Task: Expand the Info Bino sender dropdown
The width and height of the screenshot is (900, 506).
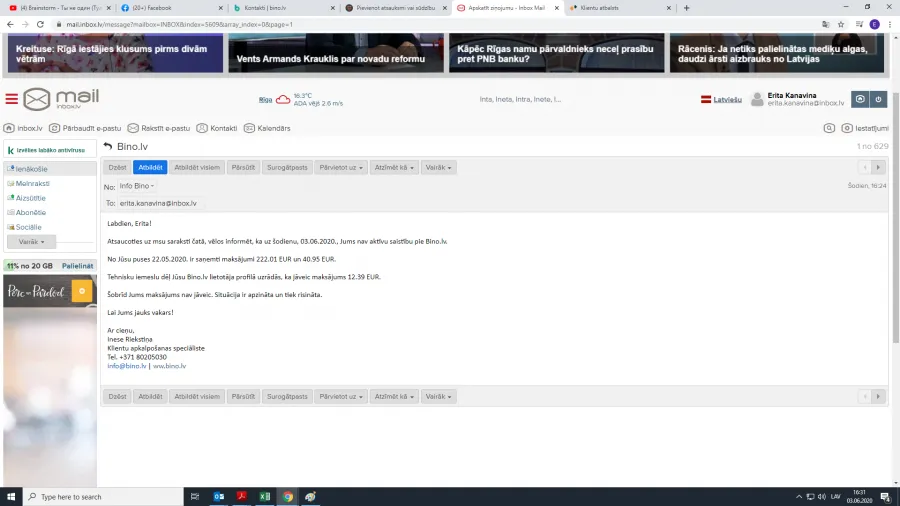Action: point(137,186)
